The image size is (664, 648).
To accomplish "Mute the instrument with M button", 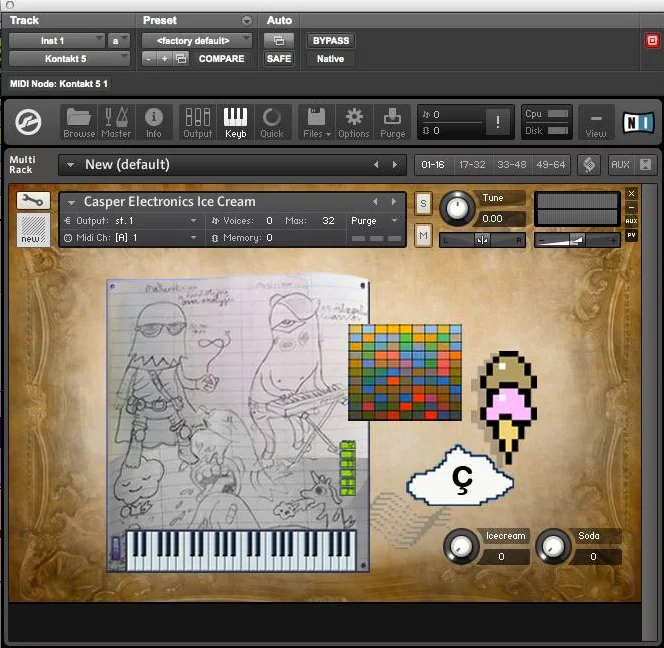I will (x=423, y=235).
